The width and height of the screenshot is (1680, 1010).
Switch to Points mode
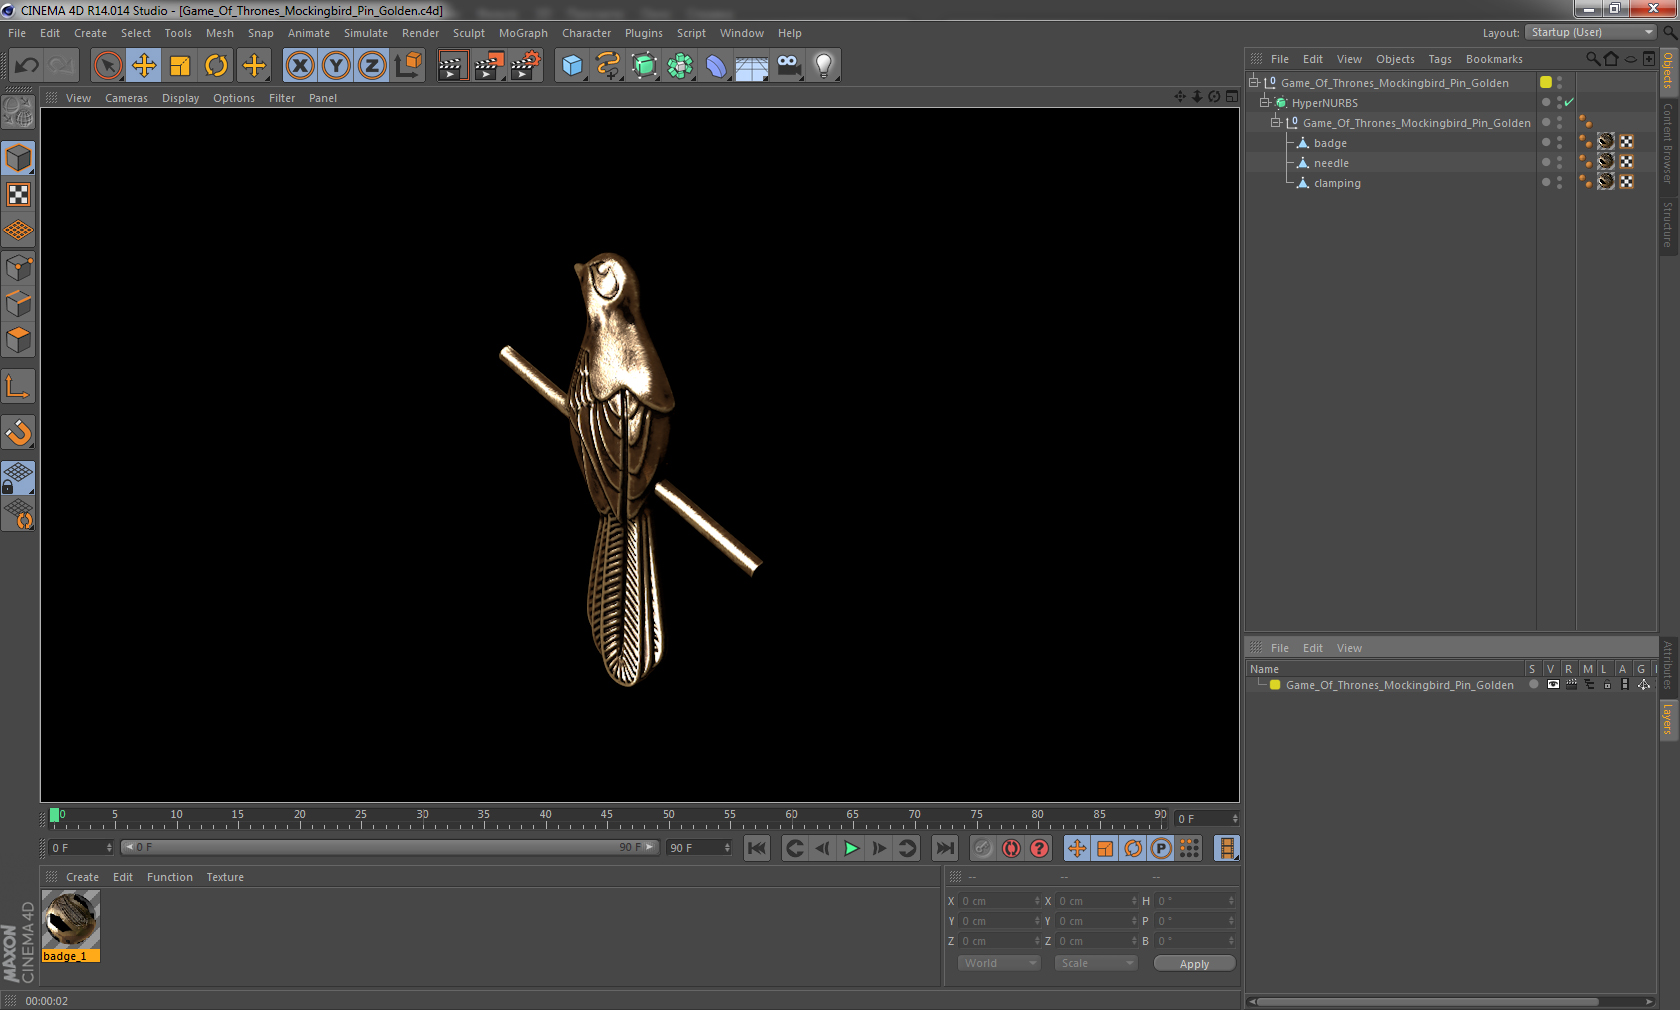coord(18,267)
